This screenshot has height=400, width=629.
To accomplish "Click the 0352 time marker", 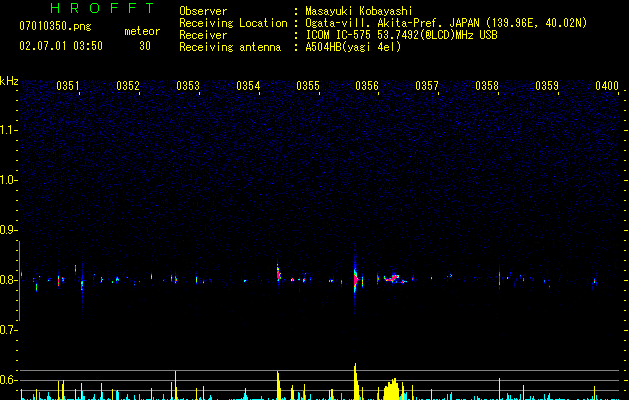I will click(x=128, y=86).
